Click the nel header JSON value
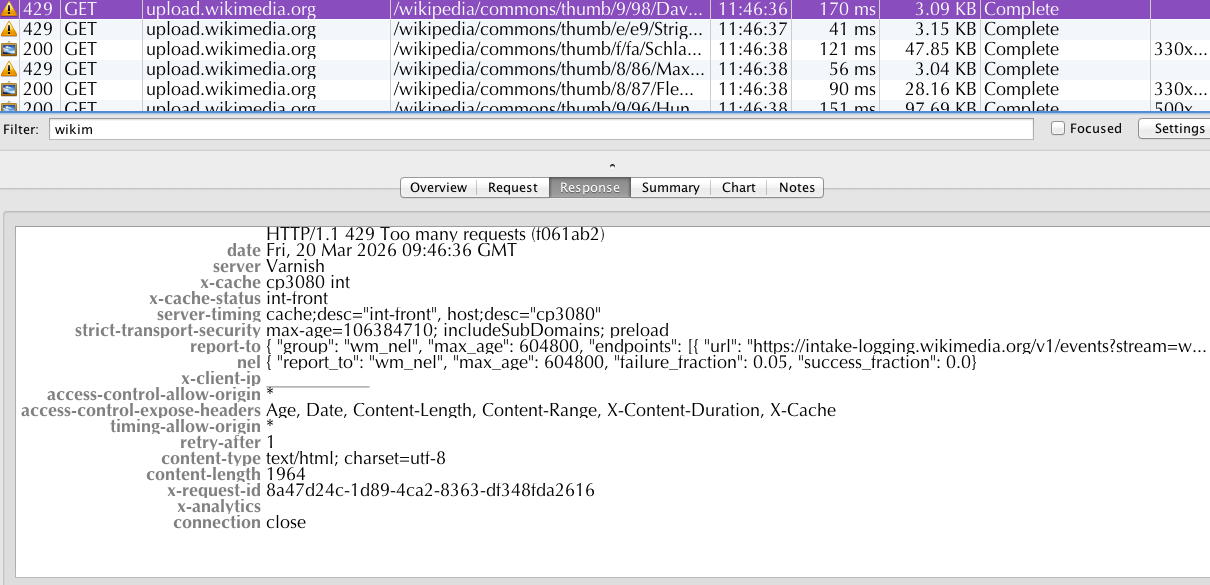1210x585 pixels. point(621,362)
